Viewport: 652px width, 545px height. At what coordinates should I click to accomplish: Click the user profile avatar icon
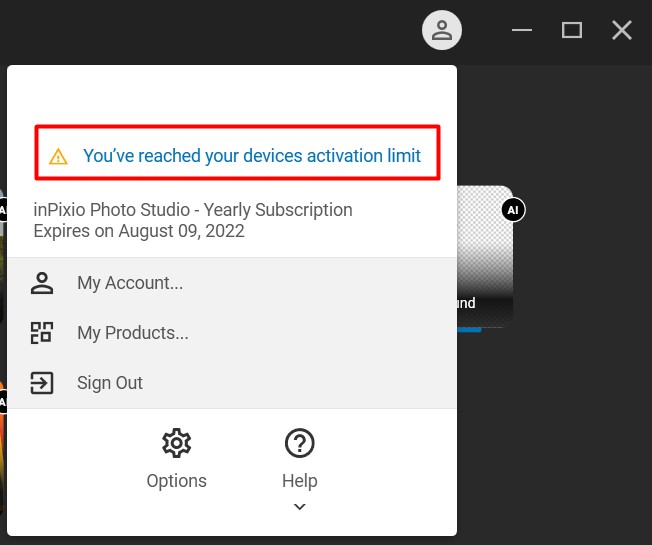(442, 30)
